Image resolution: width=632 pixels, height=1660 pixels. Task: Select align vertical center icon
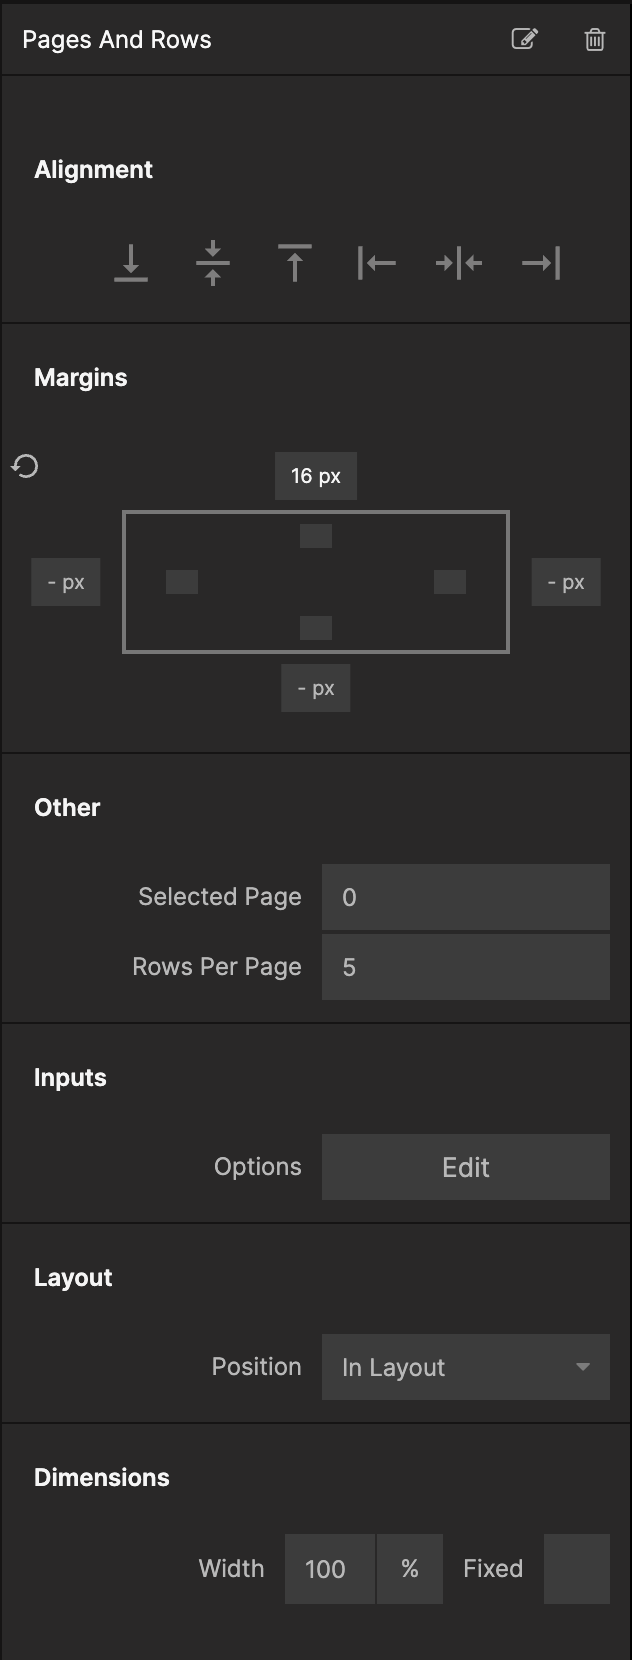click(x=213, y=263)
